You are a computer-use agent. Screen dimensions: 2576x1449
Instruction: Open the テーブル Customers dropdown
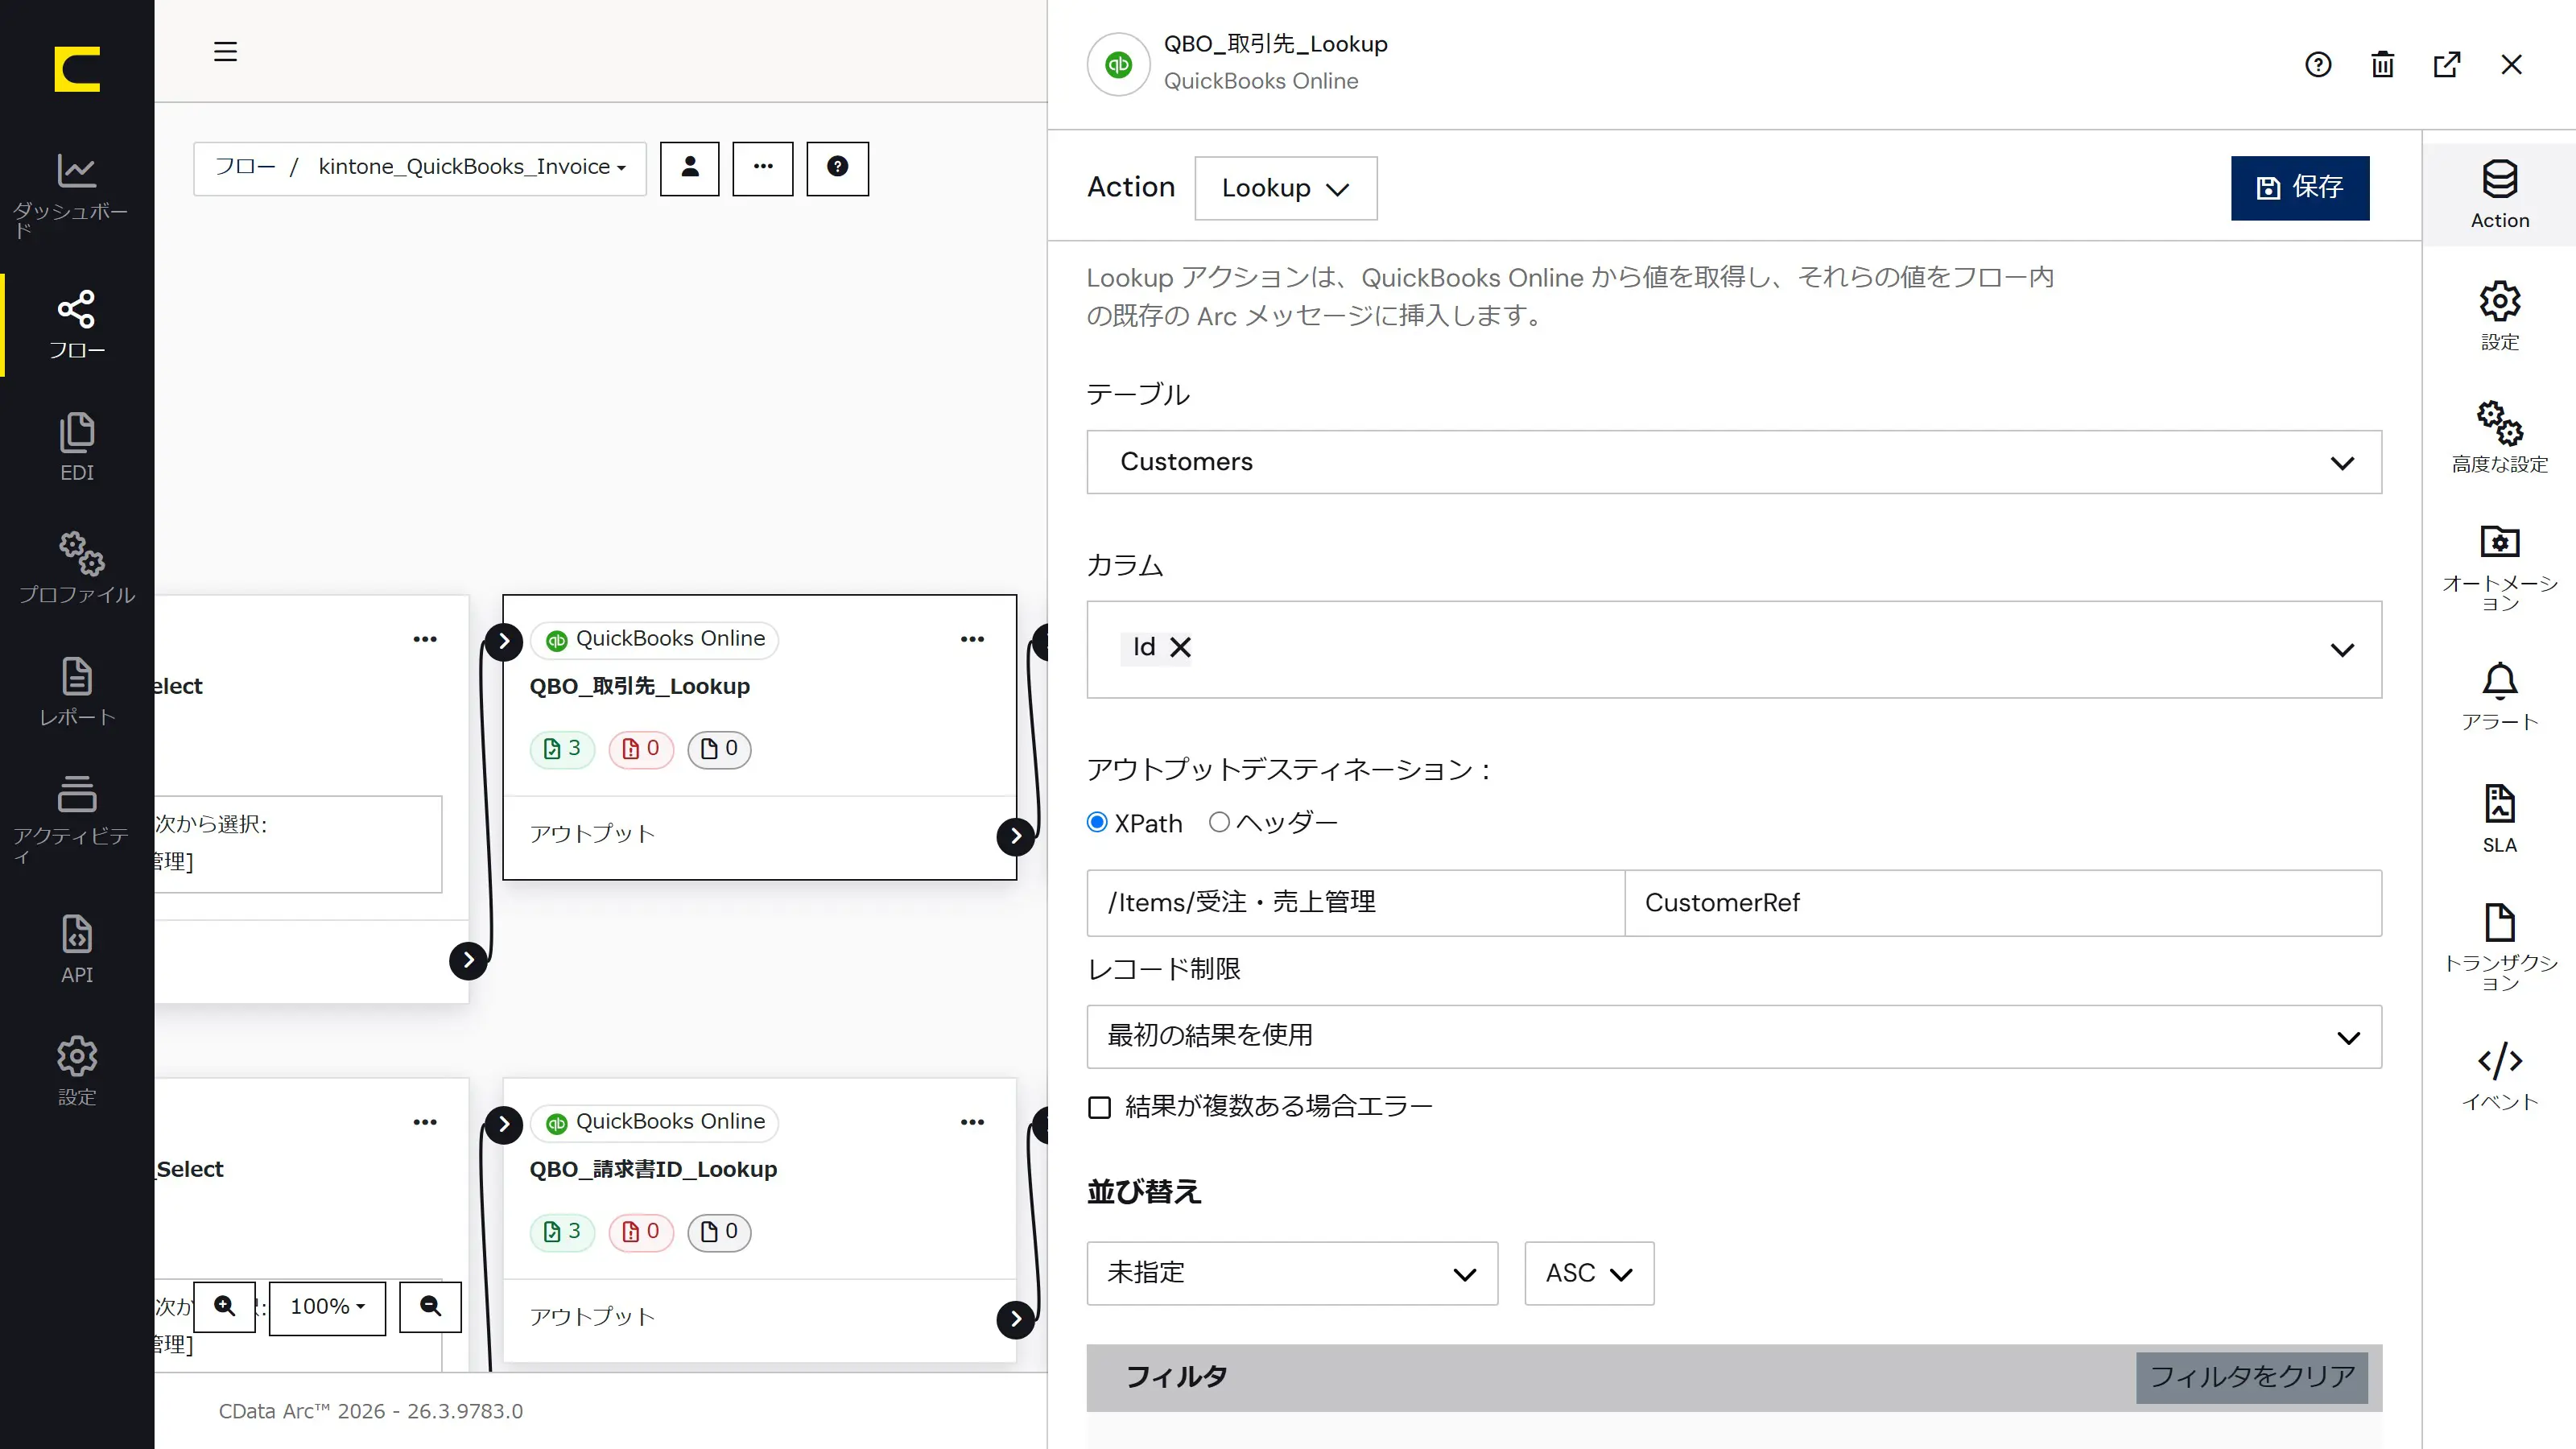click(x=1734, y=462)
